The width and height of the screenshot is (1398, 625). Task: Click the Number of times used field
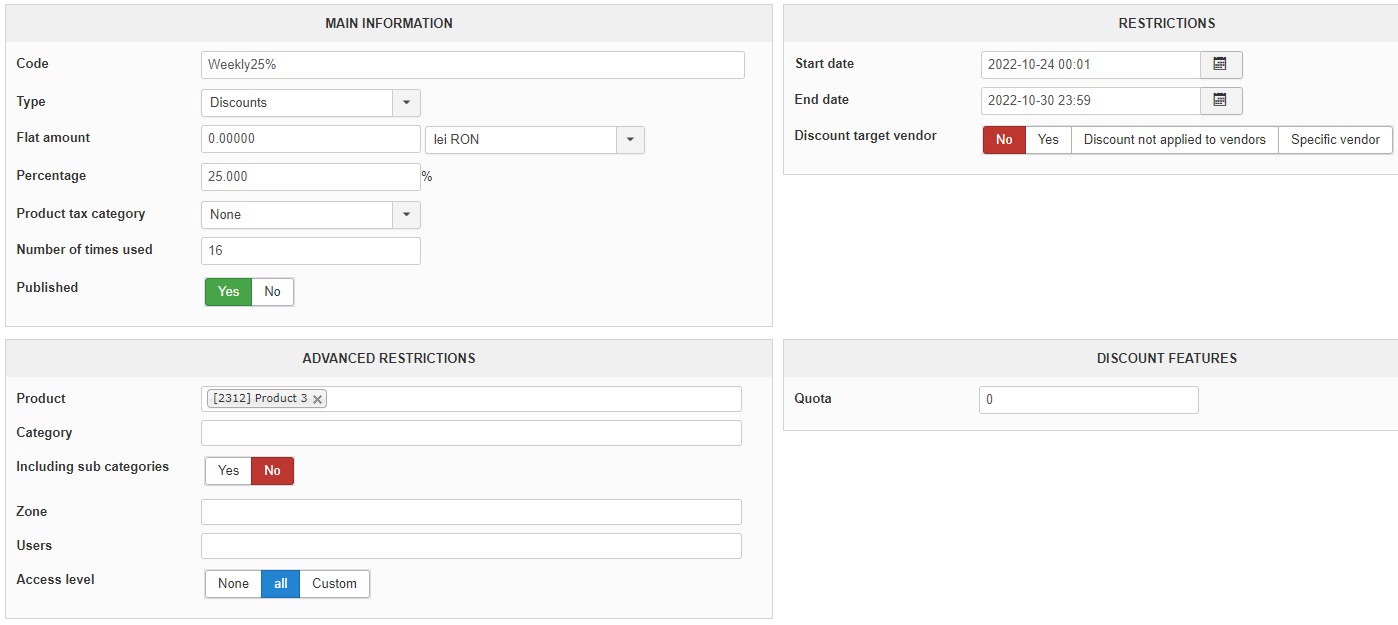pos(310,251)
